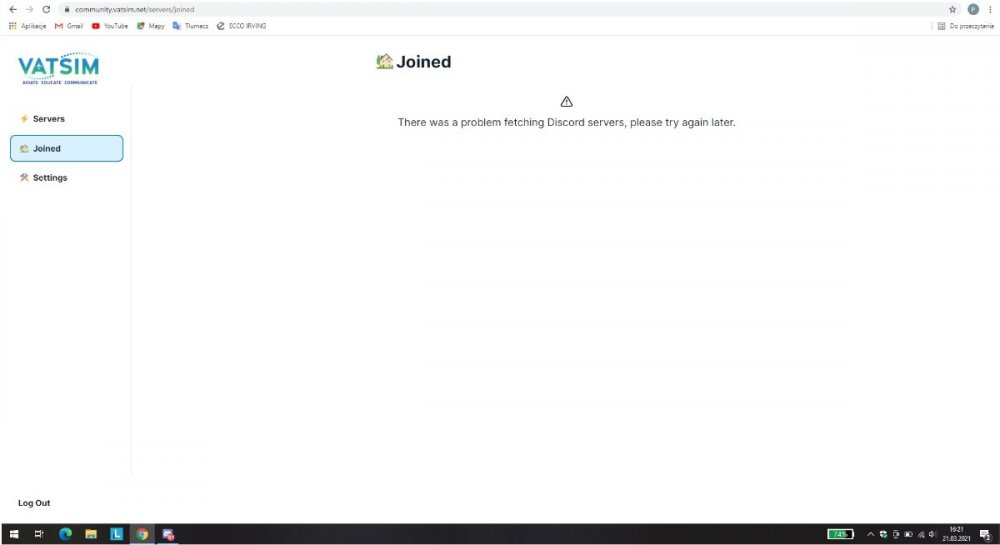This screenshot has height=545, width=1000.
Task: Open the Mapy bookmark
Action: pos(150,26)
